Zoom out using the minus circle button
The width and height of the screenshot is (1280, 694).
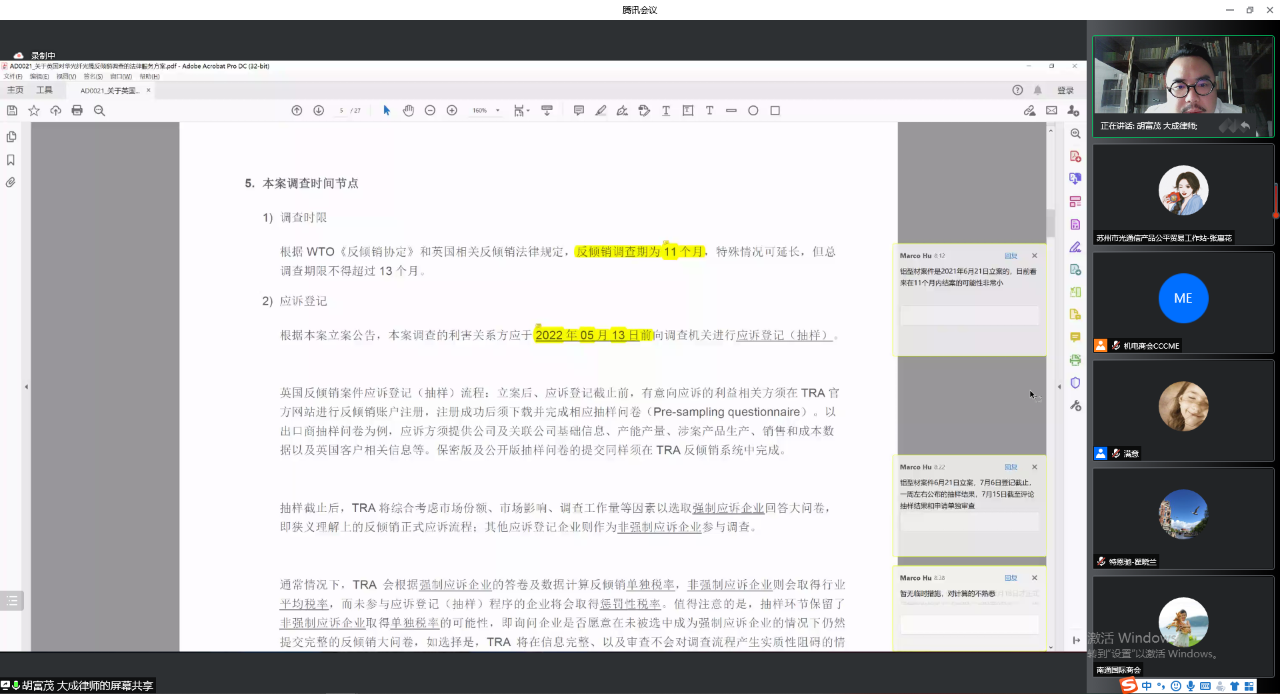click(x=430, y=110)
